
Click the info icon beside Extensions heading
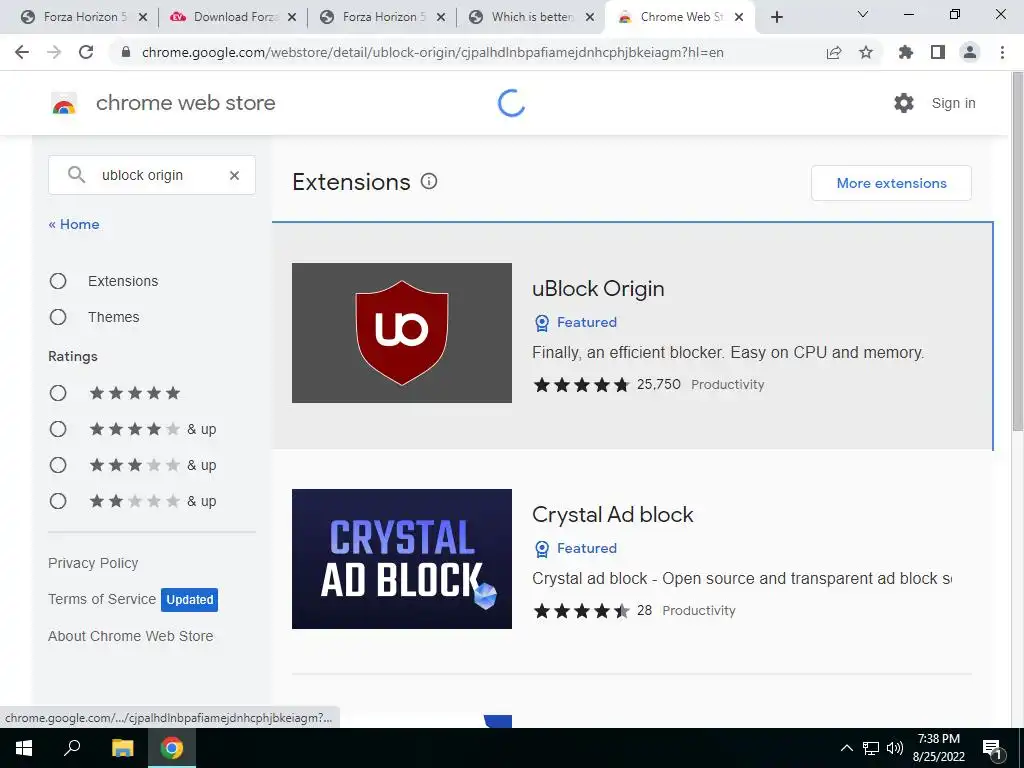pyautogui.click(x=428, y=181)
